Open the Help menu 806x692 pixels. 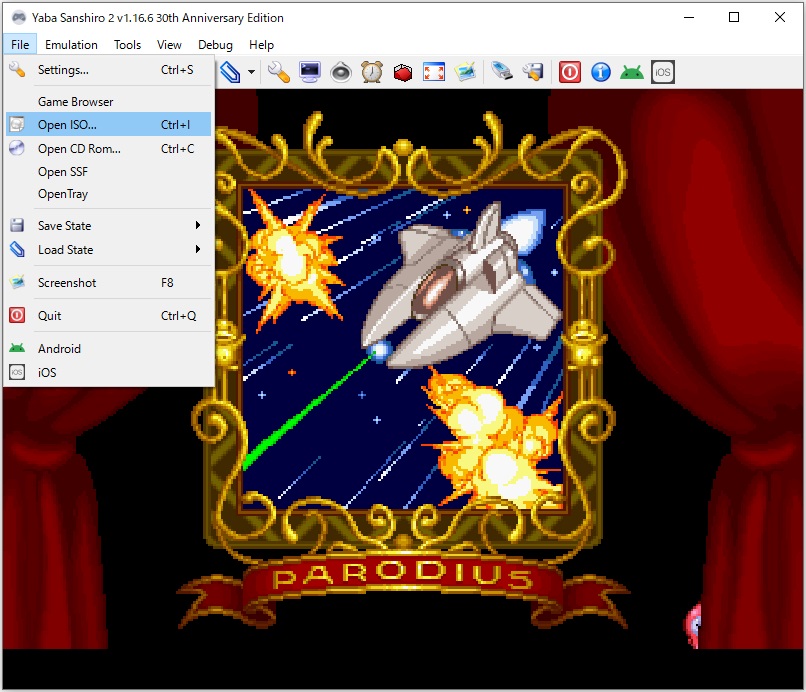[x=261, y=45]
